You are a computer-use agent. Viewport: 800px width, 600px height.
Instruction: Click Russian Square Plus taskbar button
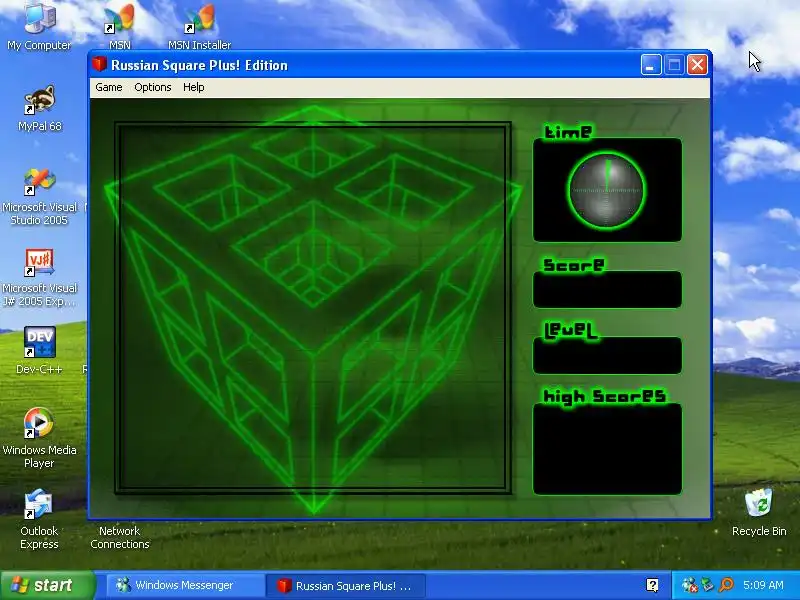point(345,585)
